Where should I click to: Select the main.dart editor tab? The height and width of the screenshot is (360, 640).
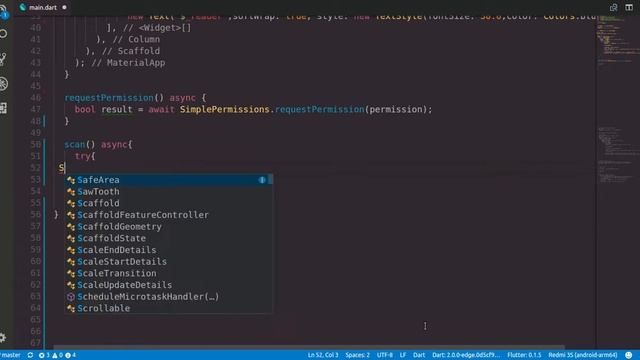(42, 7)
